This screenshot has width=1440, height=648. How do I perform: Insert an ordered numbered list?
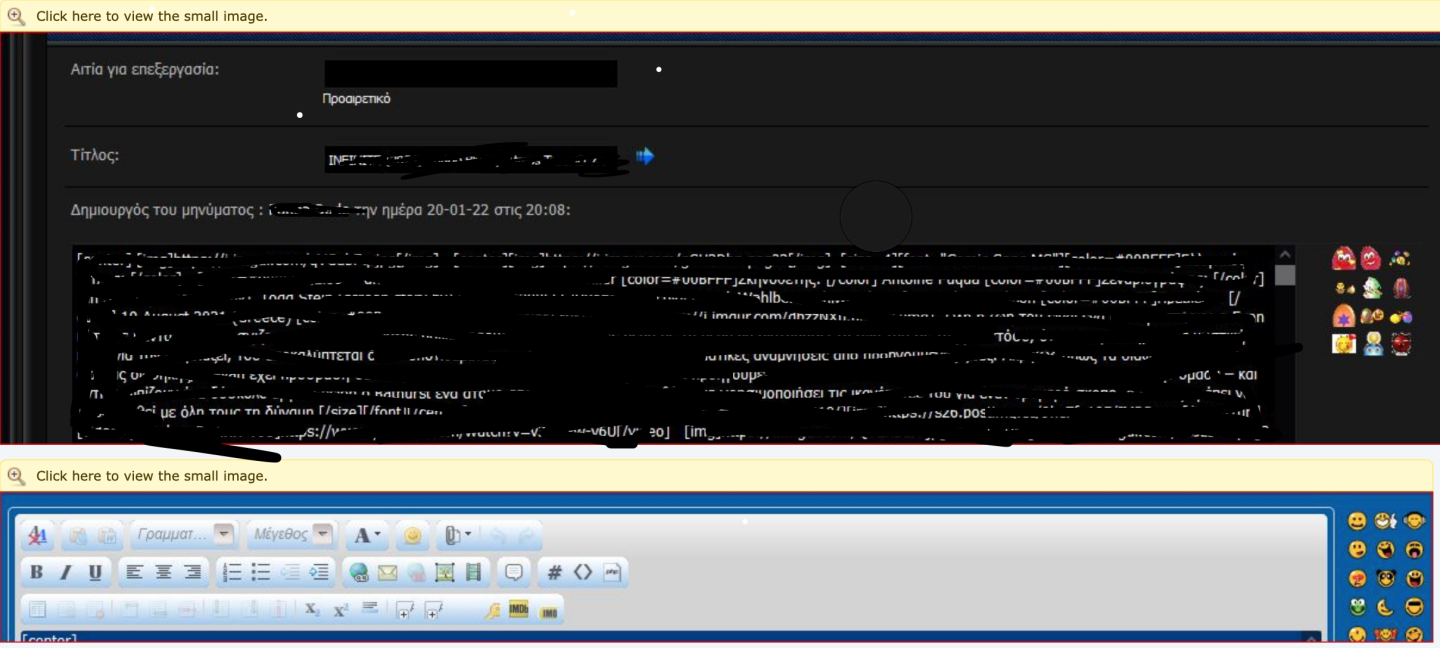tap(232, 573)
